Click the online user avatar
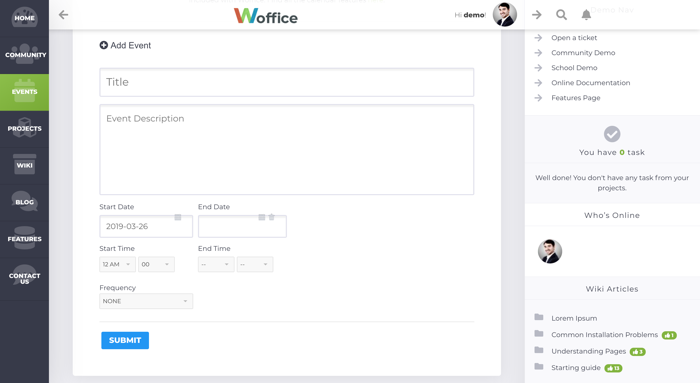Image resolution: width=700 pixels, height=383 pixels. point(550,251)
